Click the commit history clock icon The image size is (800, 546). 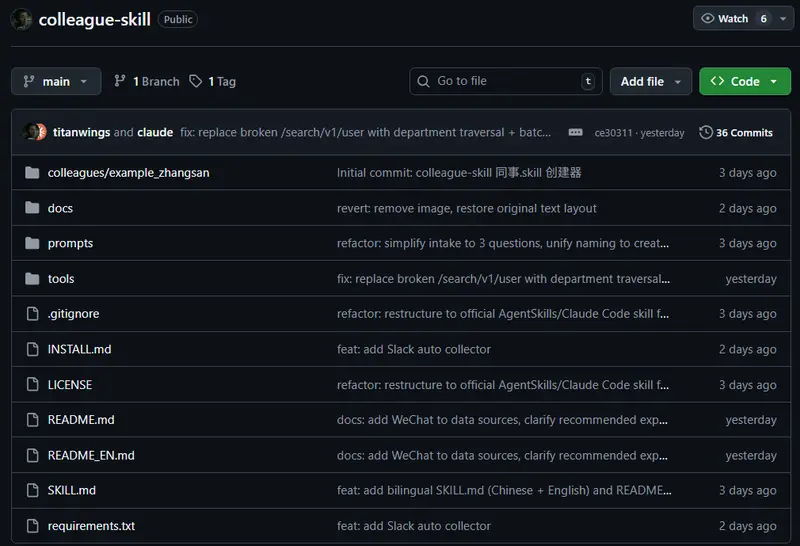(x=706, y=133)
